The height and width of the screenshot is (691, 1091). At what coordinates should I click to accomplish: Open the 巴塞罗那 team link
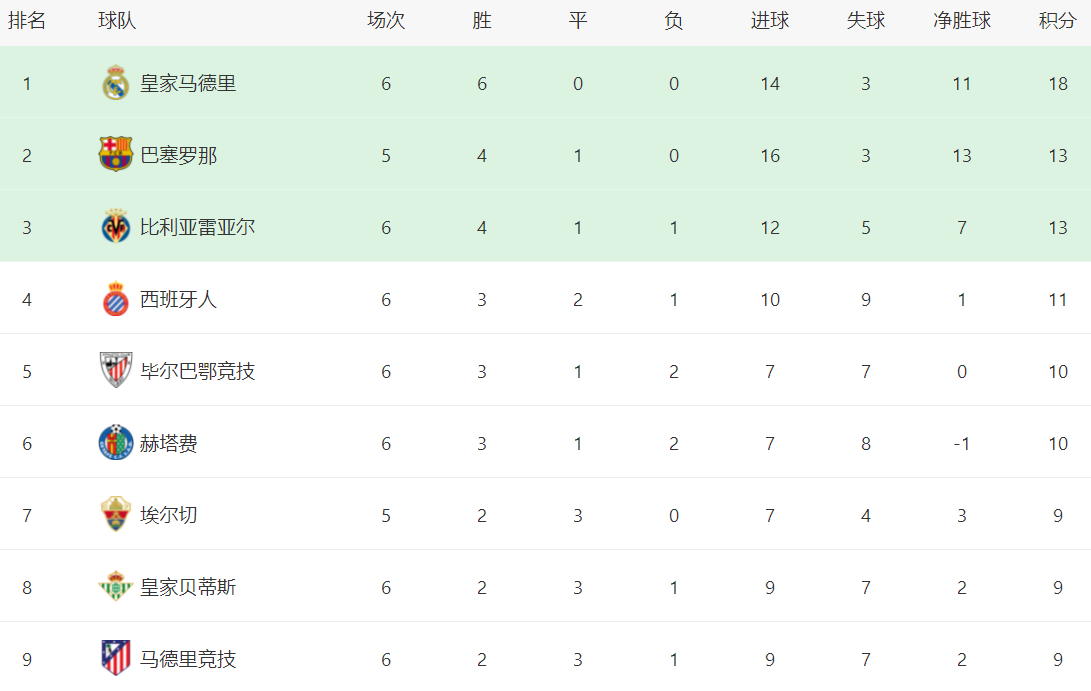click(x=178, y=155)
